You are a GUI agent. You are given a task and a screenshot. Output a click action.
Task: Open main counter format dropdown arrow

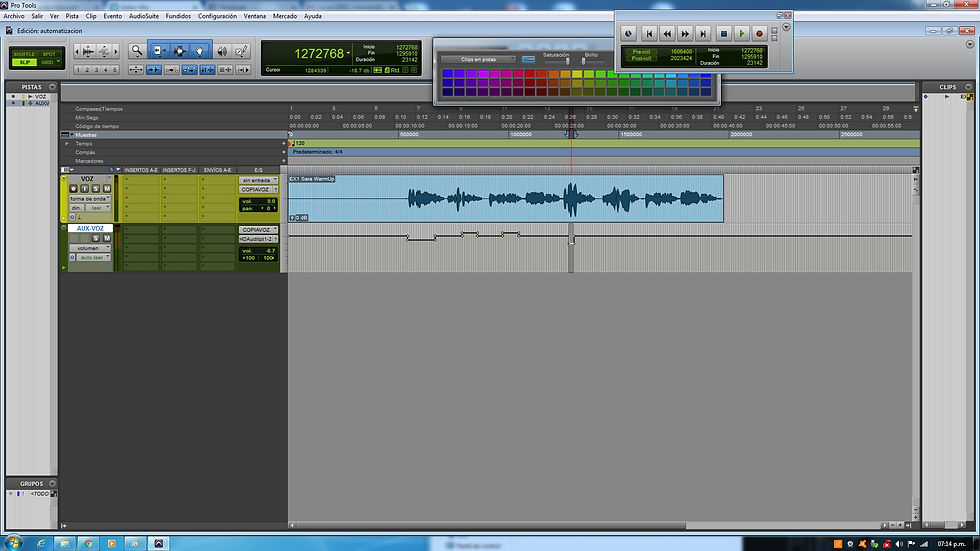click(348, 53)
